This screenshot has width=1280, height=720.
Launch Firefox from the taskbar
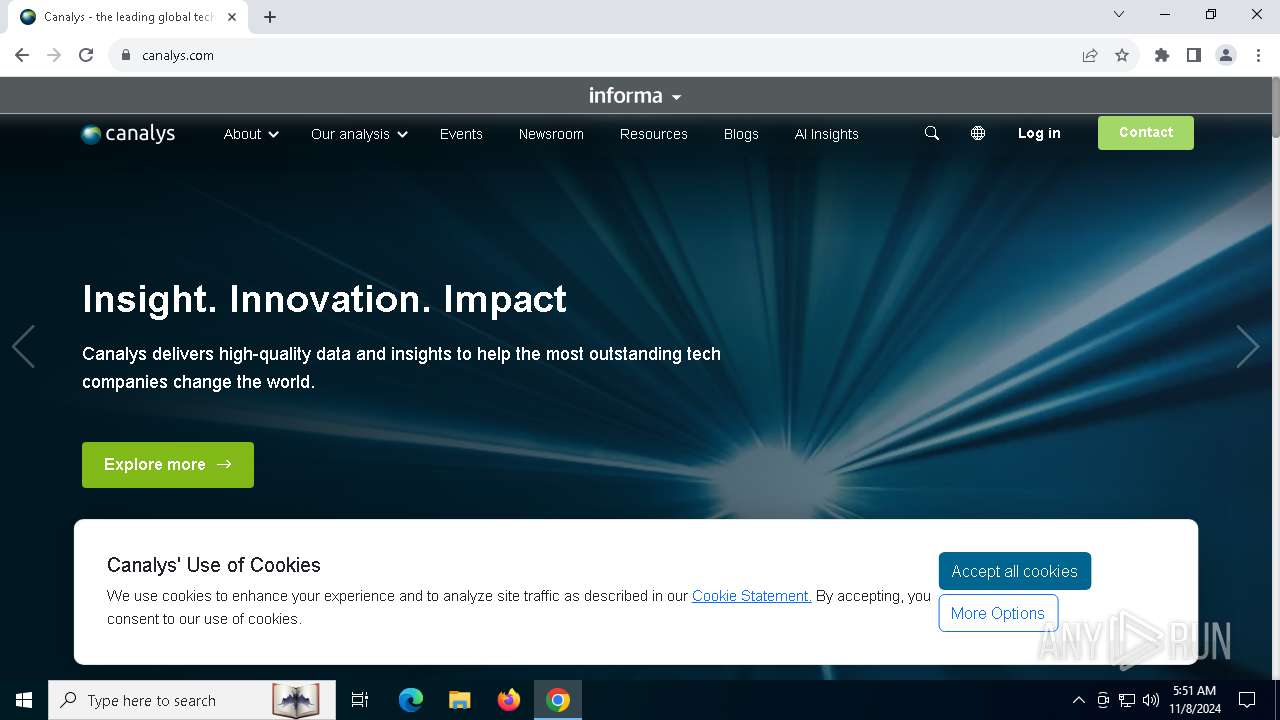(x=509, y=700)
